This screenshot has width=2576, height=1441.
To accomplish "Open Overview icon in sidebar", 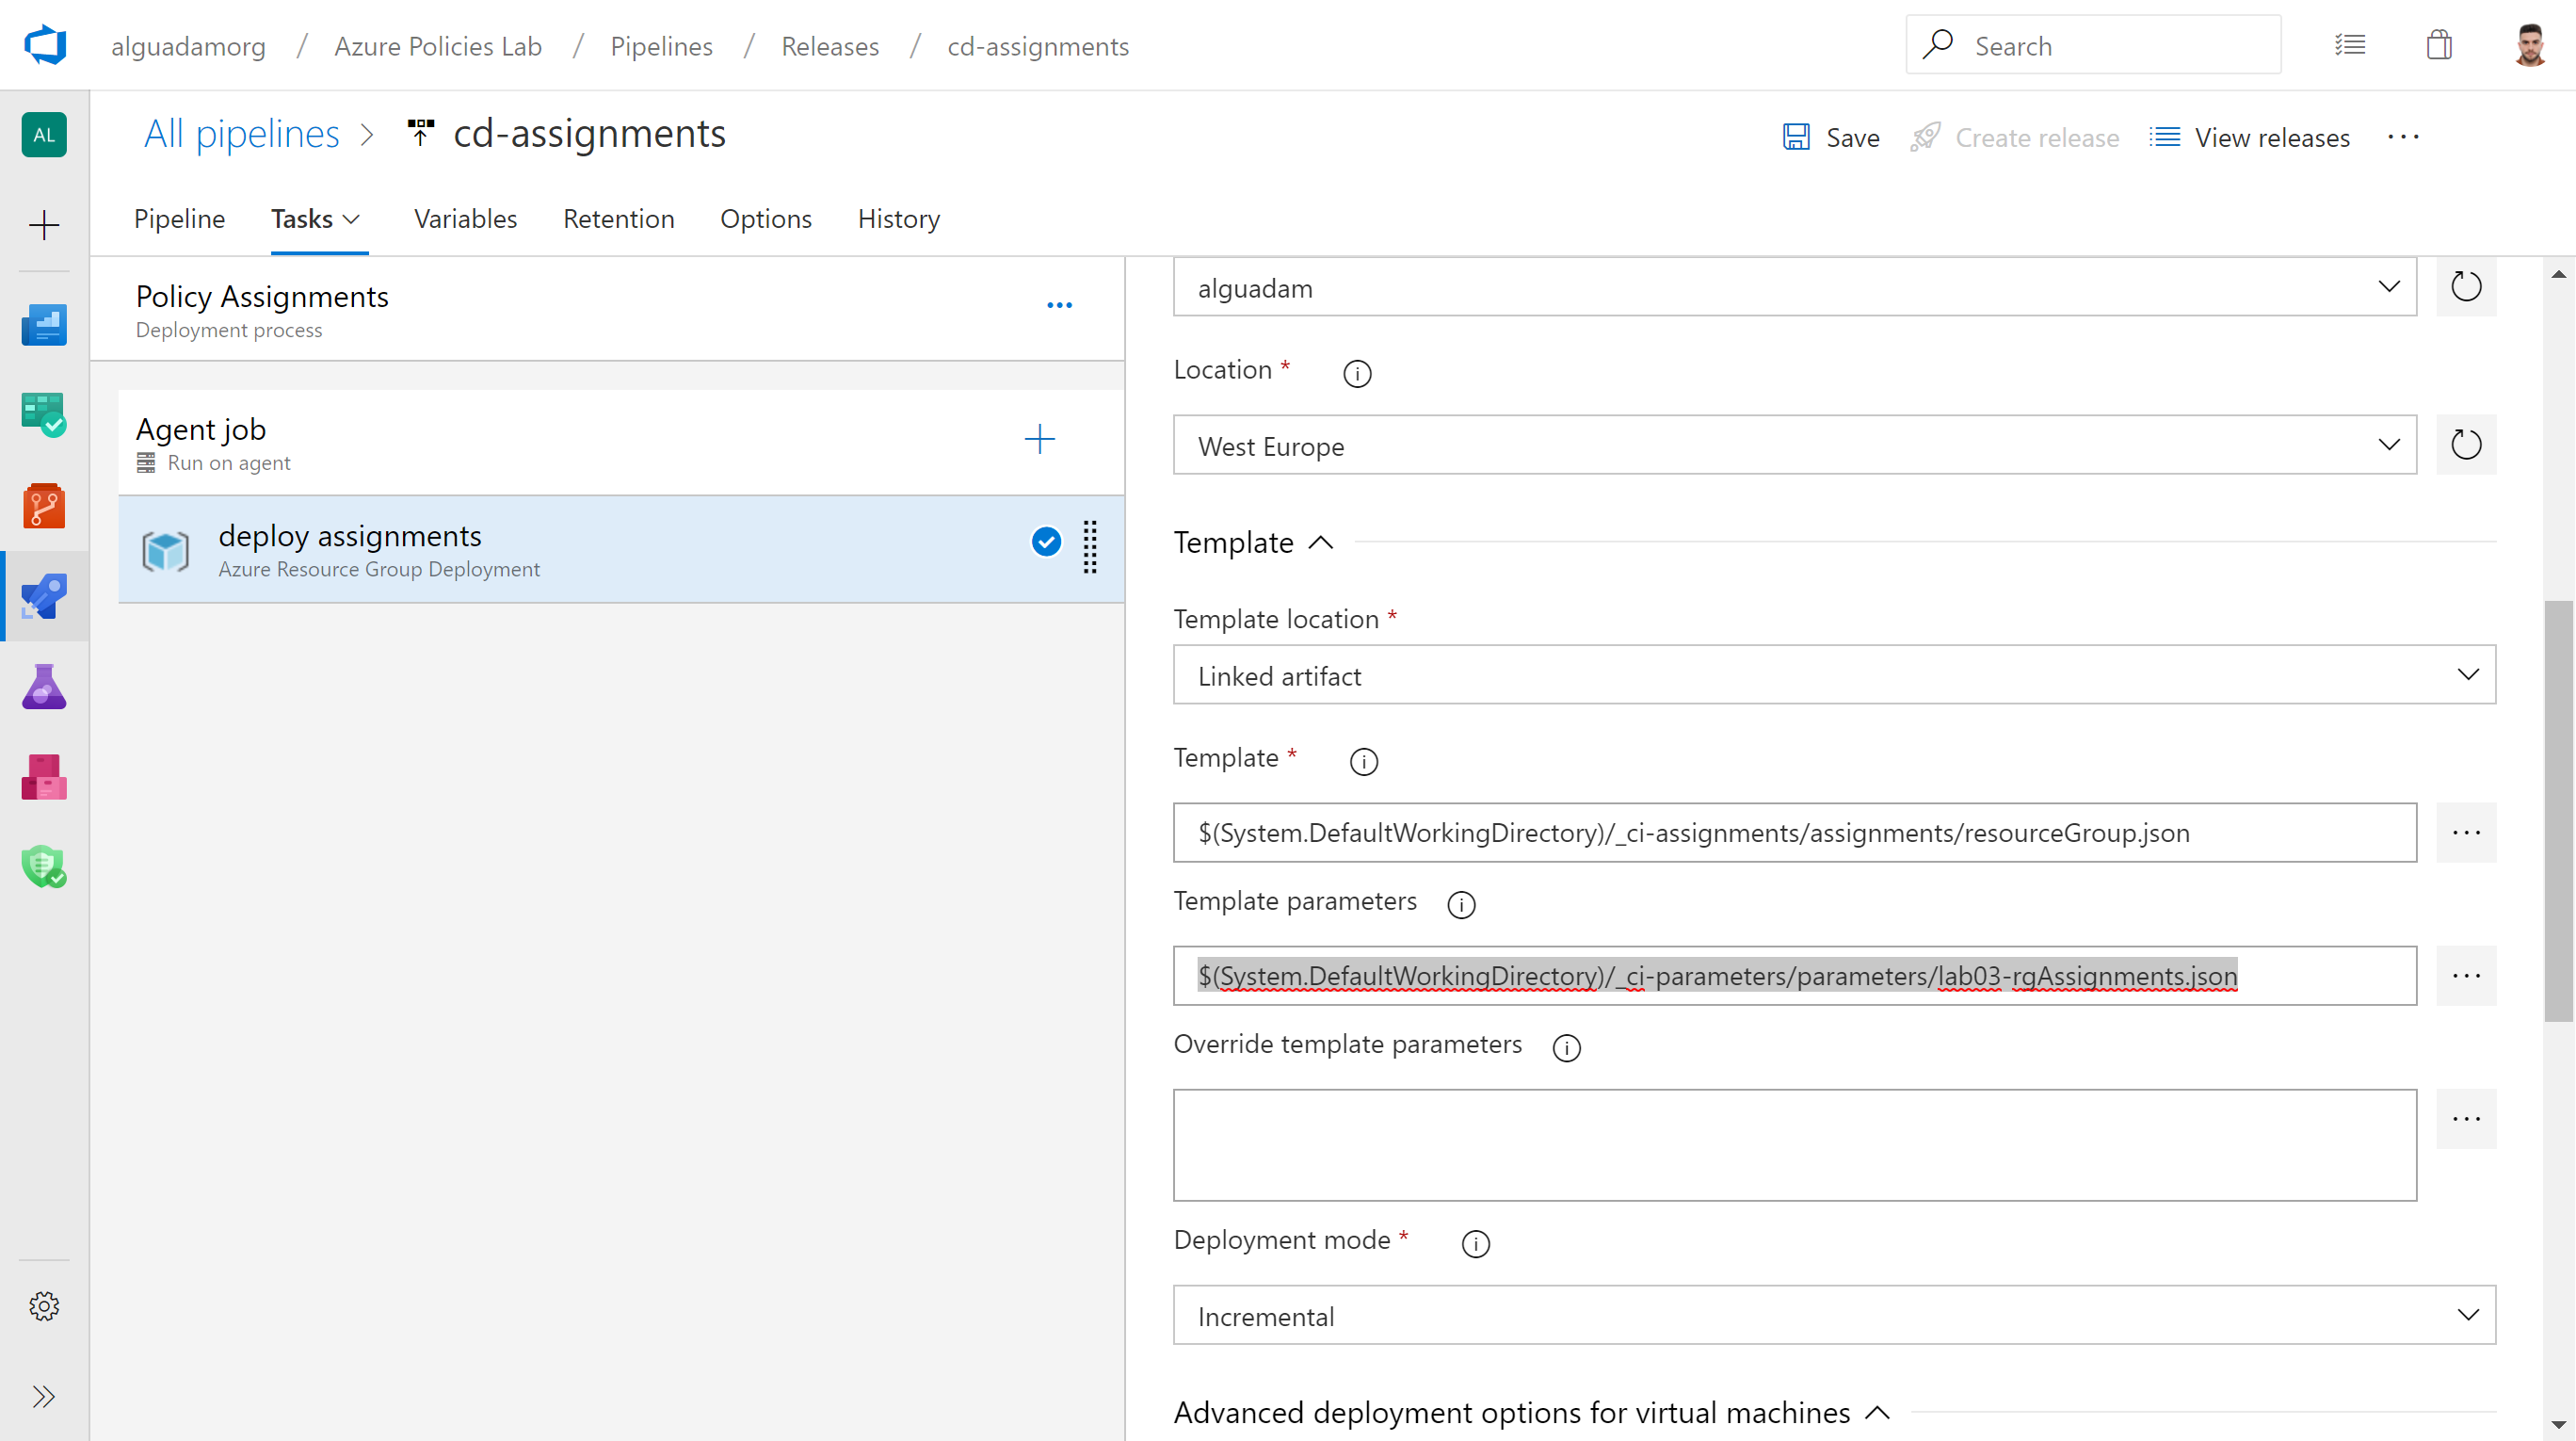I will [x=44, y=325].
